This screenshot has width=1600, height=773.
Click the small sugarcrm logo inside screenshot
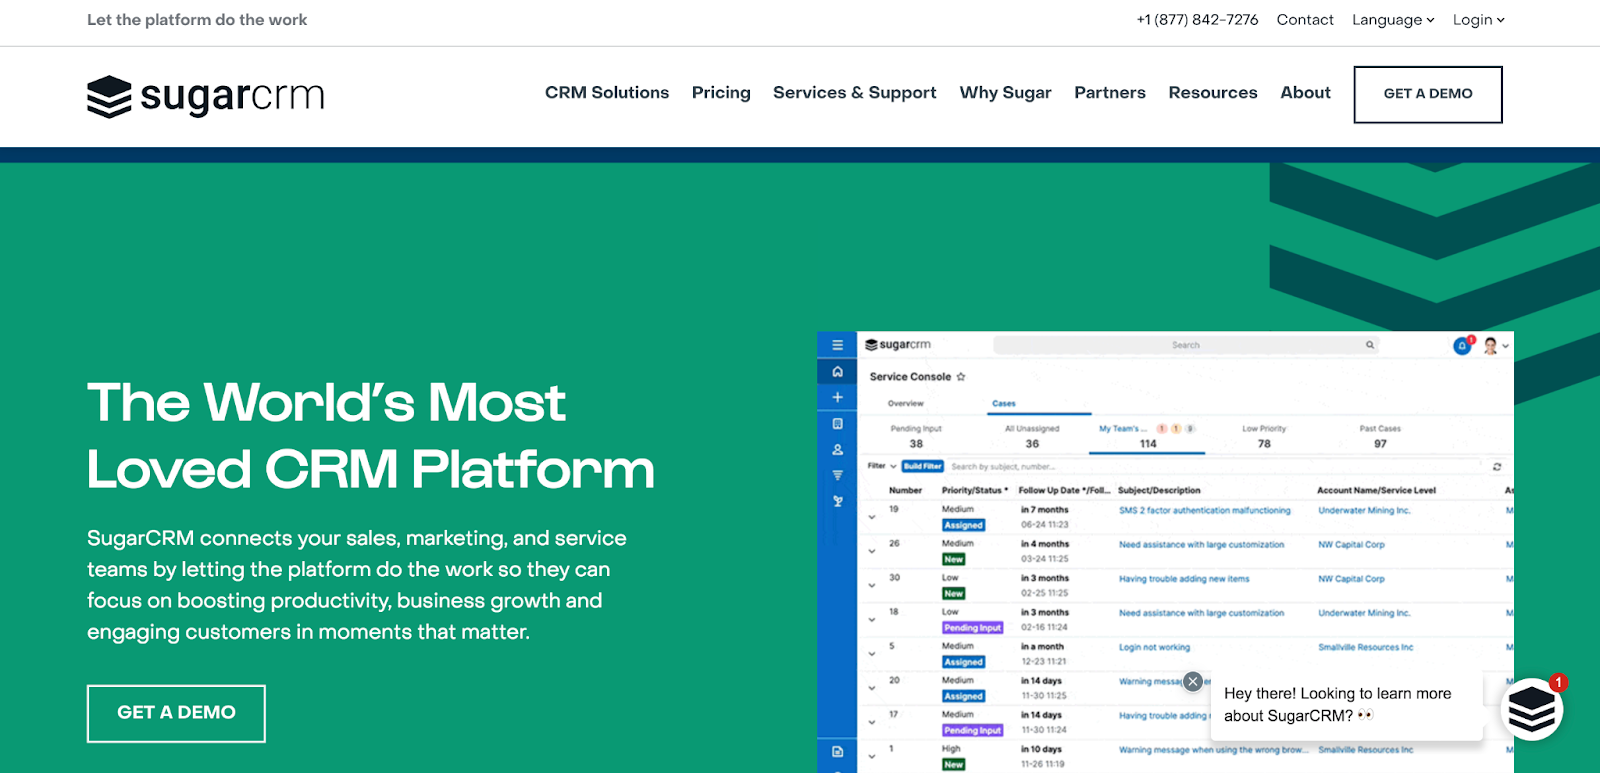tap(898, 345)
